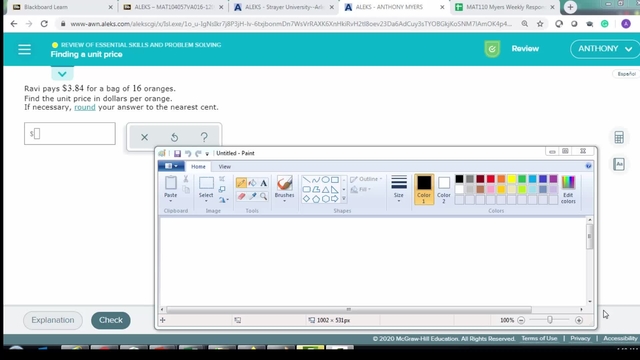Open the Privacy footer link

point(580,338)
